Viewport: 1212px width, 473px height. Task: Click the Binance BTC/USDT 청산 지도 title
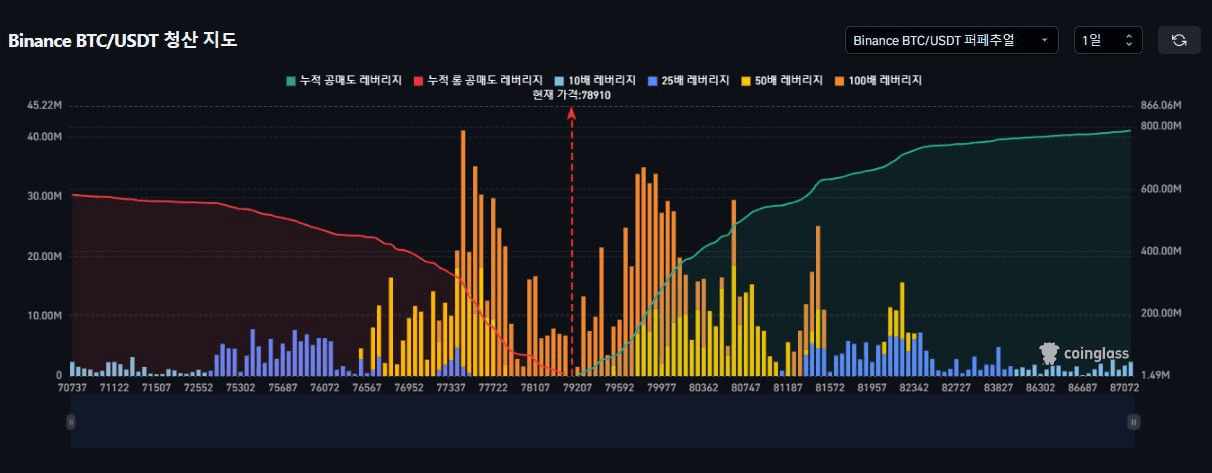click(123, 41)
